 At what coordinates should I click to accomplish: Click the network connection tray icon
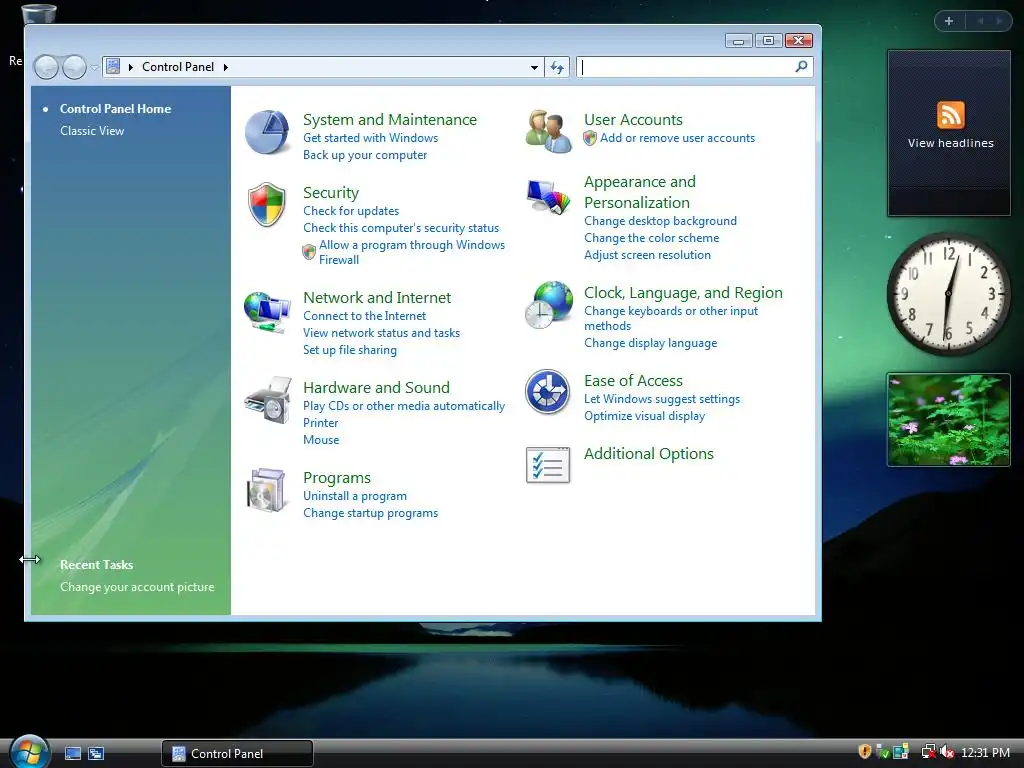tap(928, 752)
